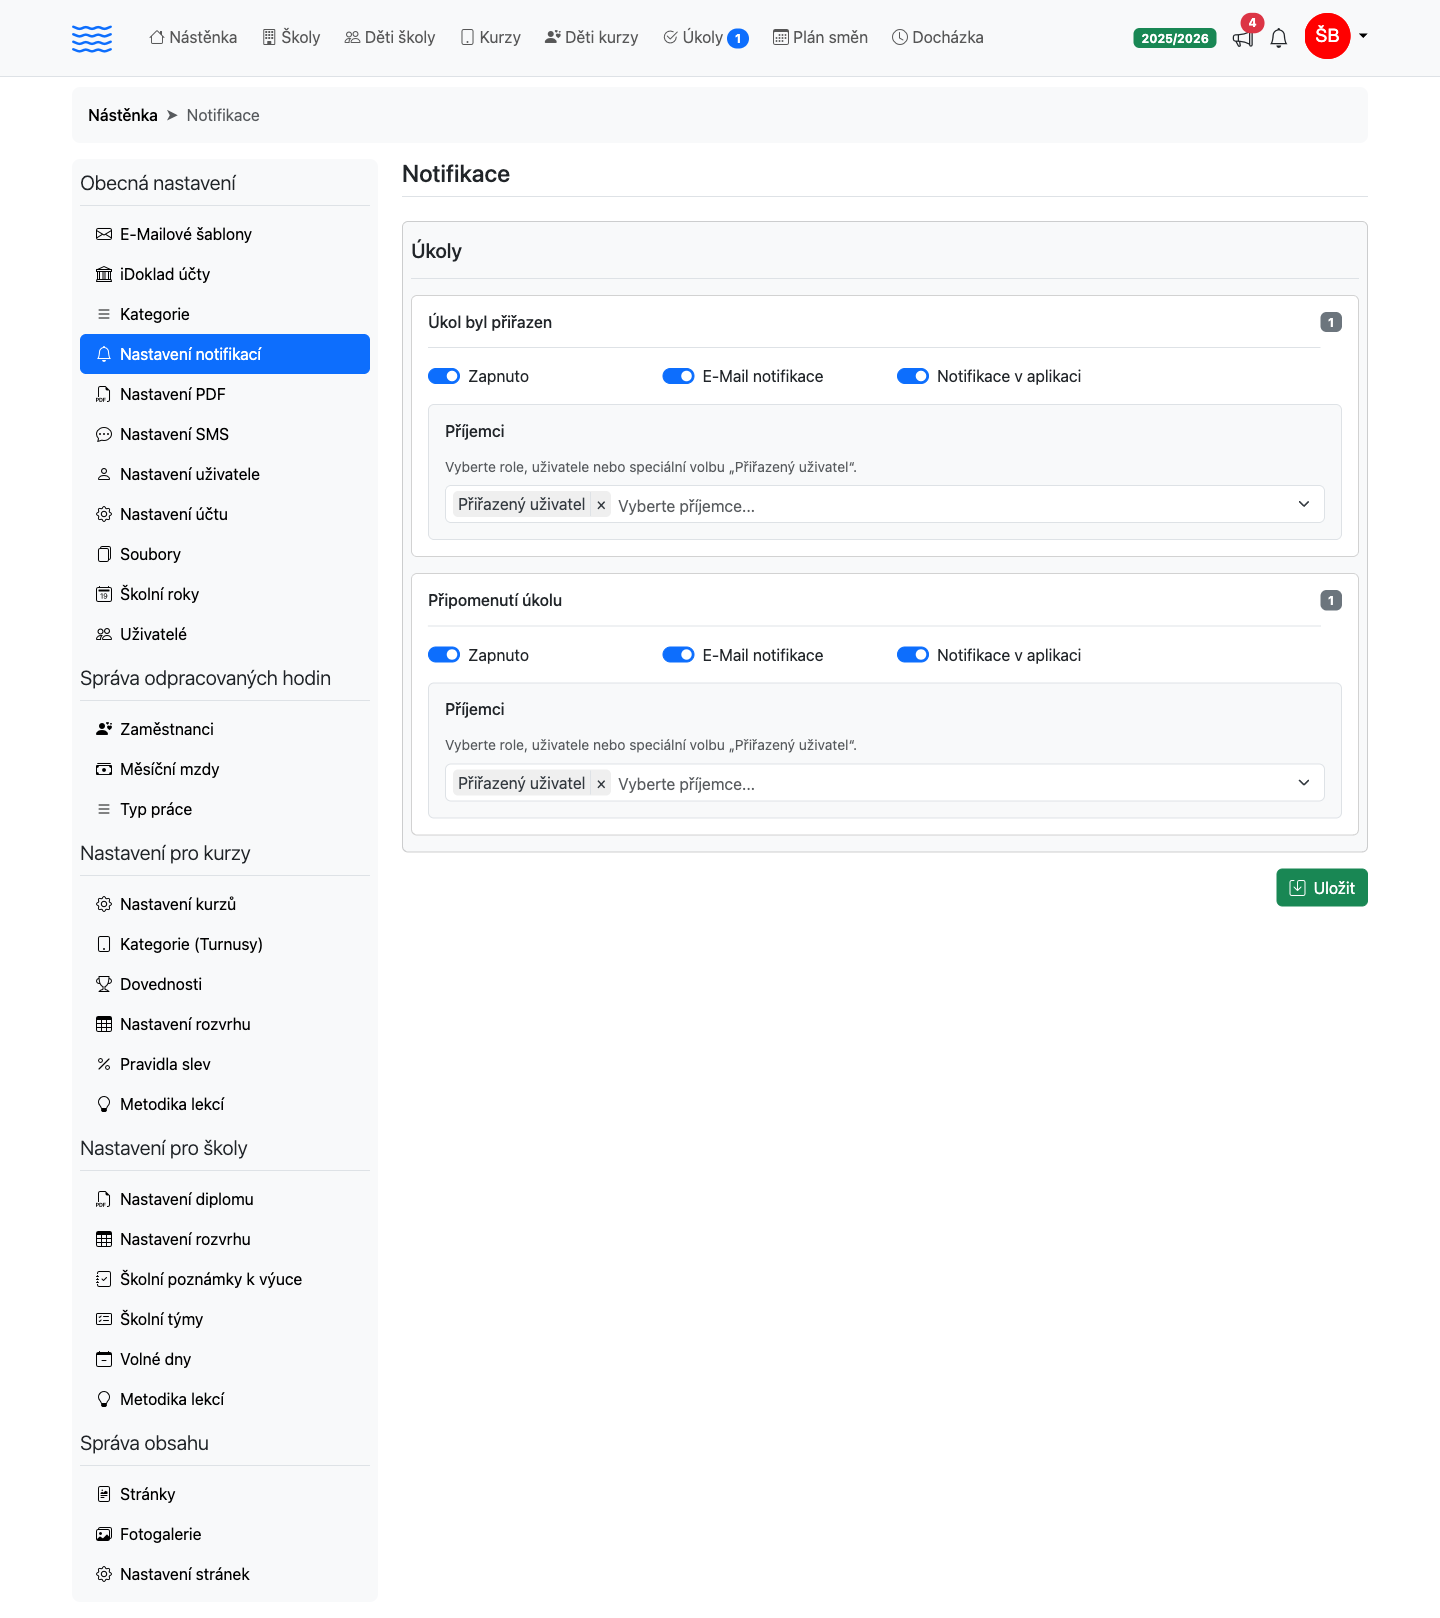Open Nástěnka in top navigation
Viewport: 1440px width, 1618px height.
[x=193, y=38]
